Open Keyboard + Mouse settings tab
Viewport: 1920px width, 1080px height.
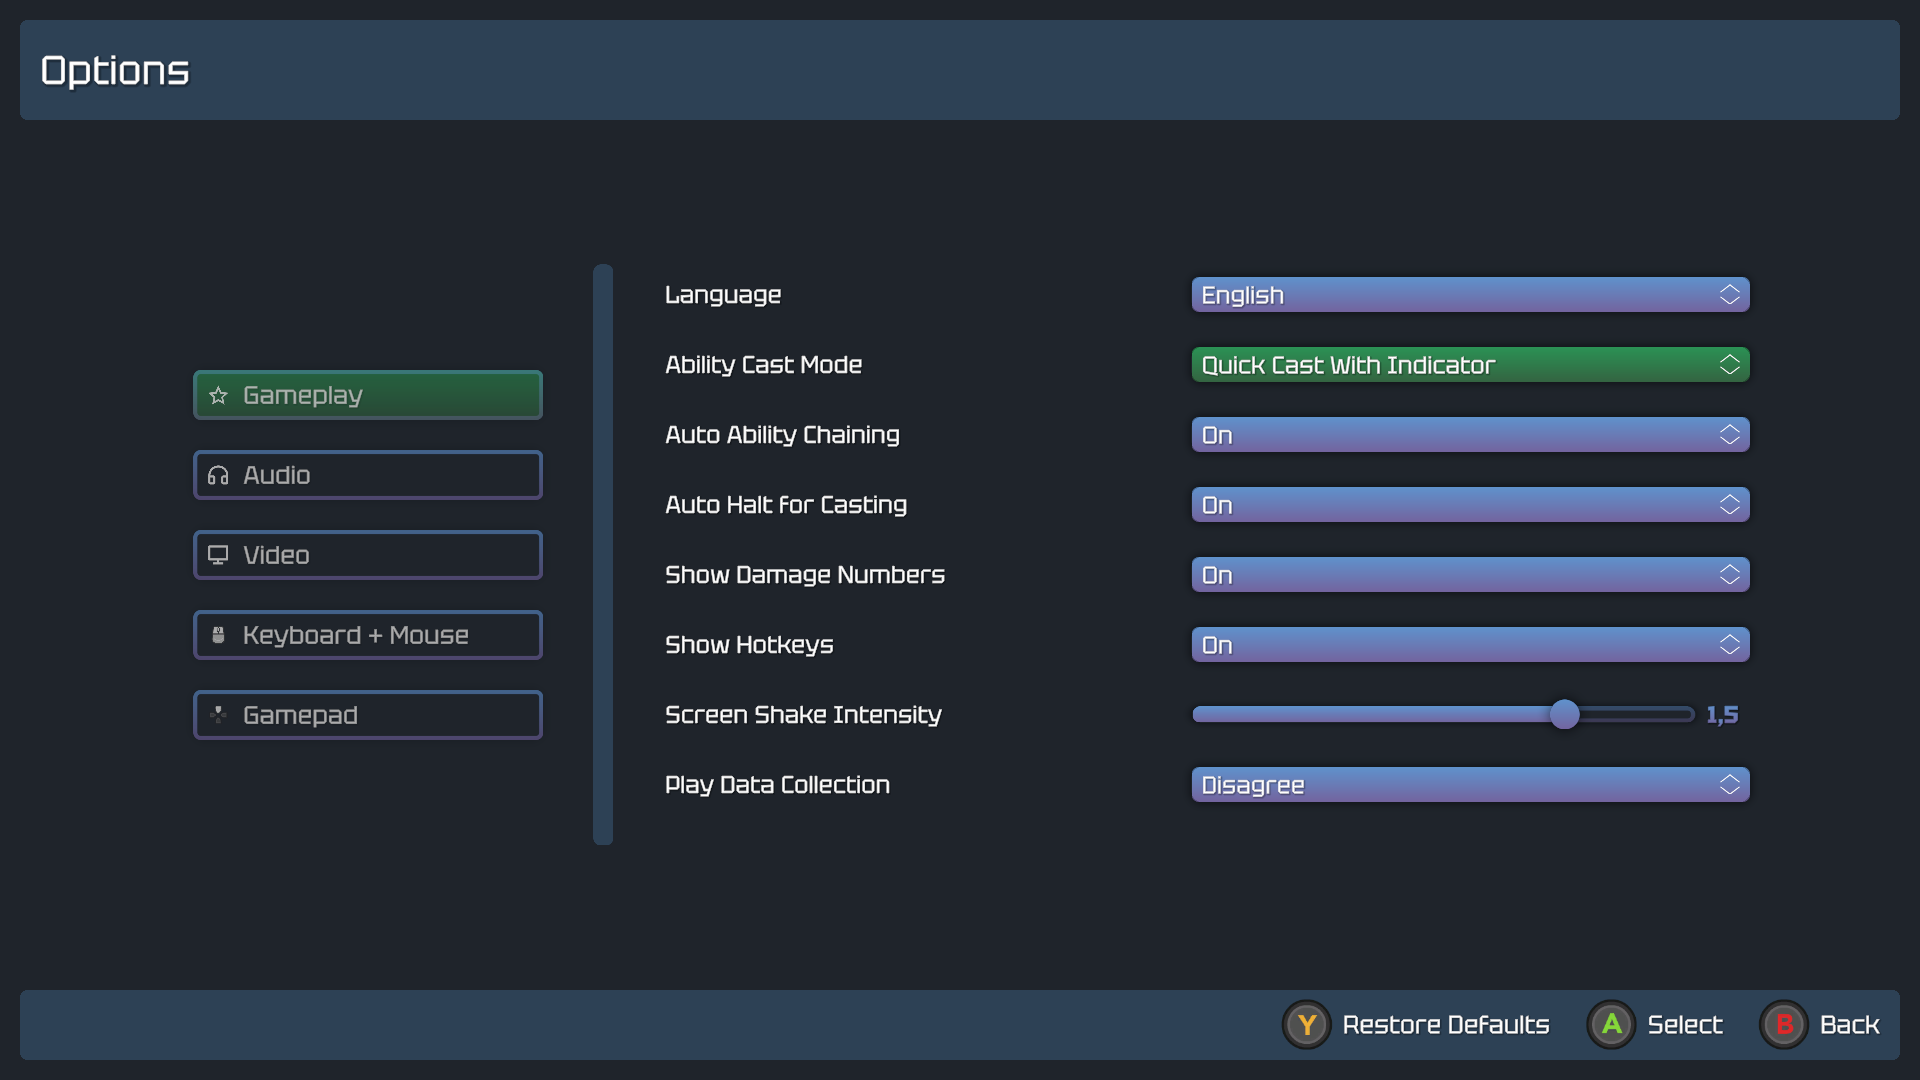[x=368, y=635]
